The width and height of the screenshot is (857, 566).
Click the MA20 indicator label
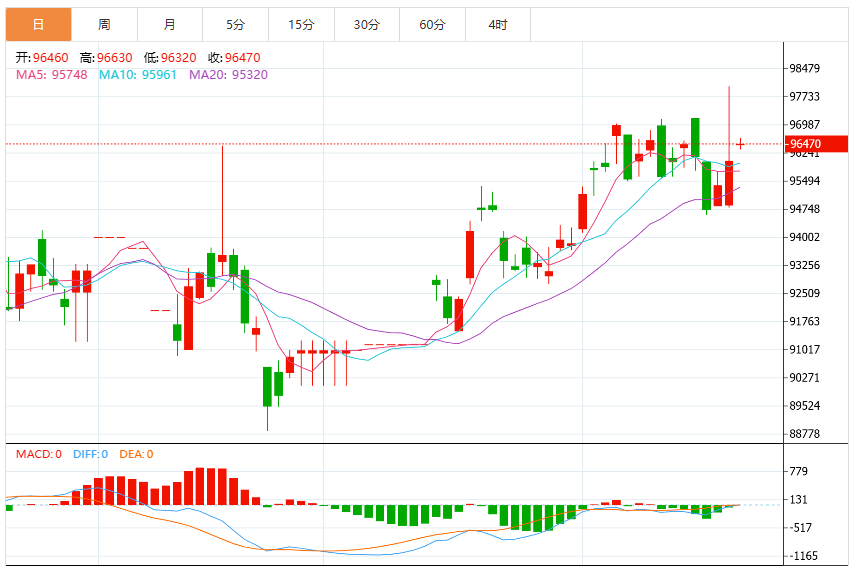coord(228,75)
